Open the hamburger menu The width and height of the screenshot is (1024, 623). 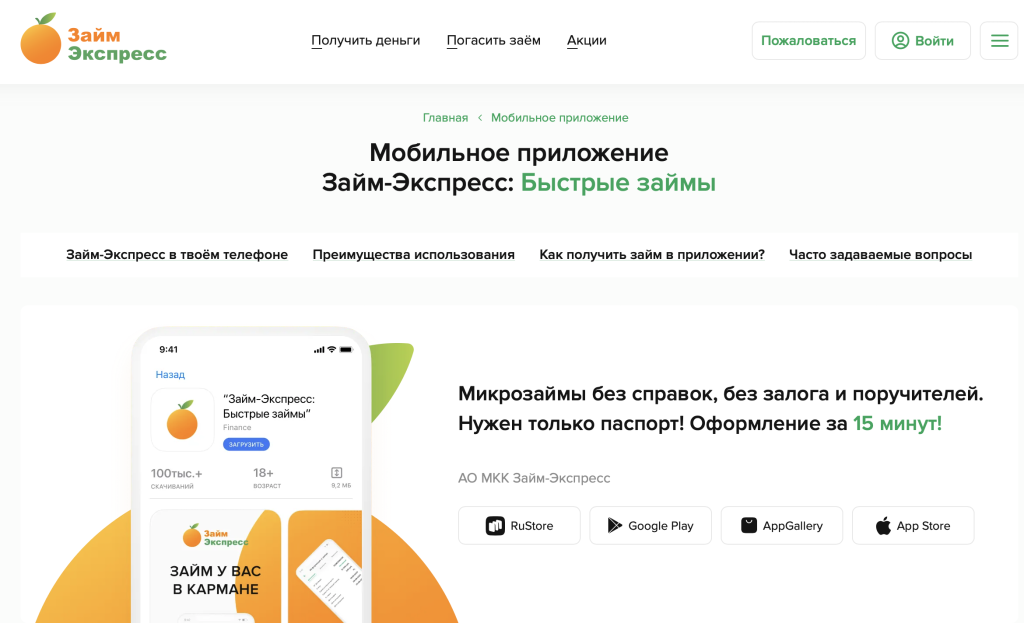pos(998,41)
